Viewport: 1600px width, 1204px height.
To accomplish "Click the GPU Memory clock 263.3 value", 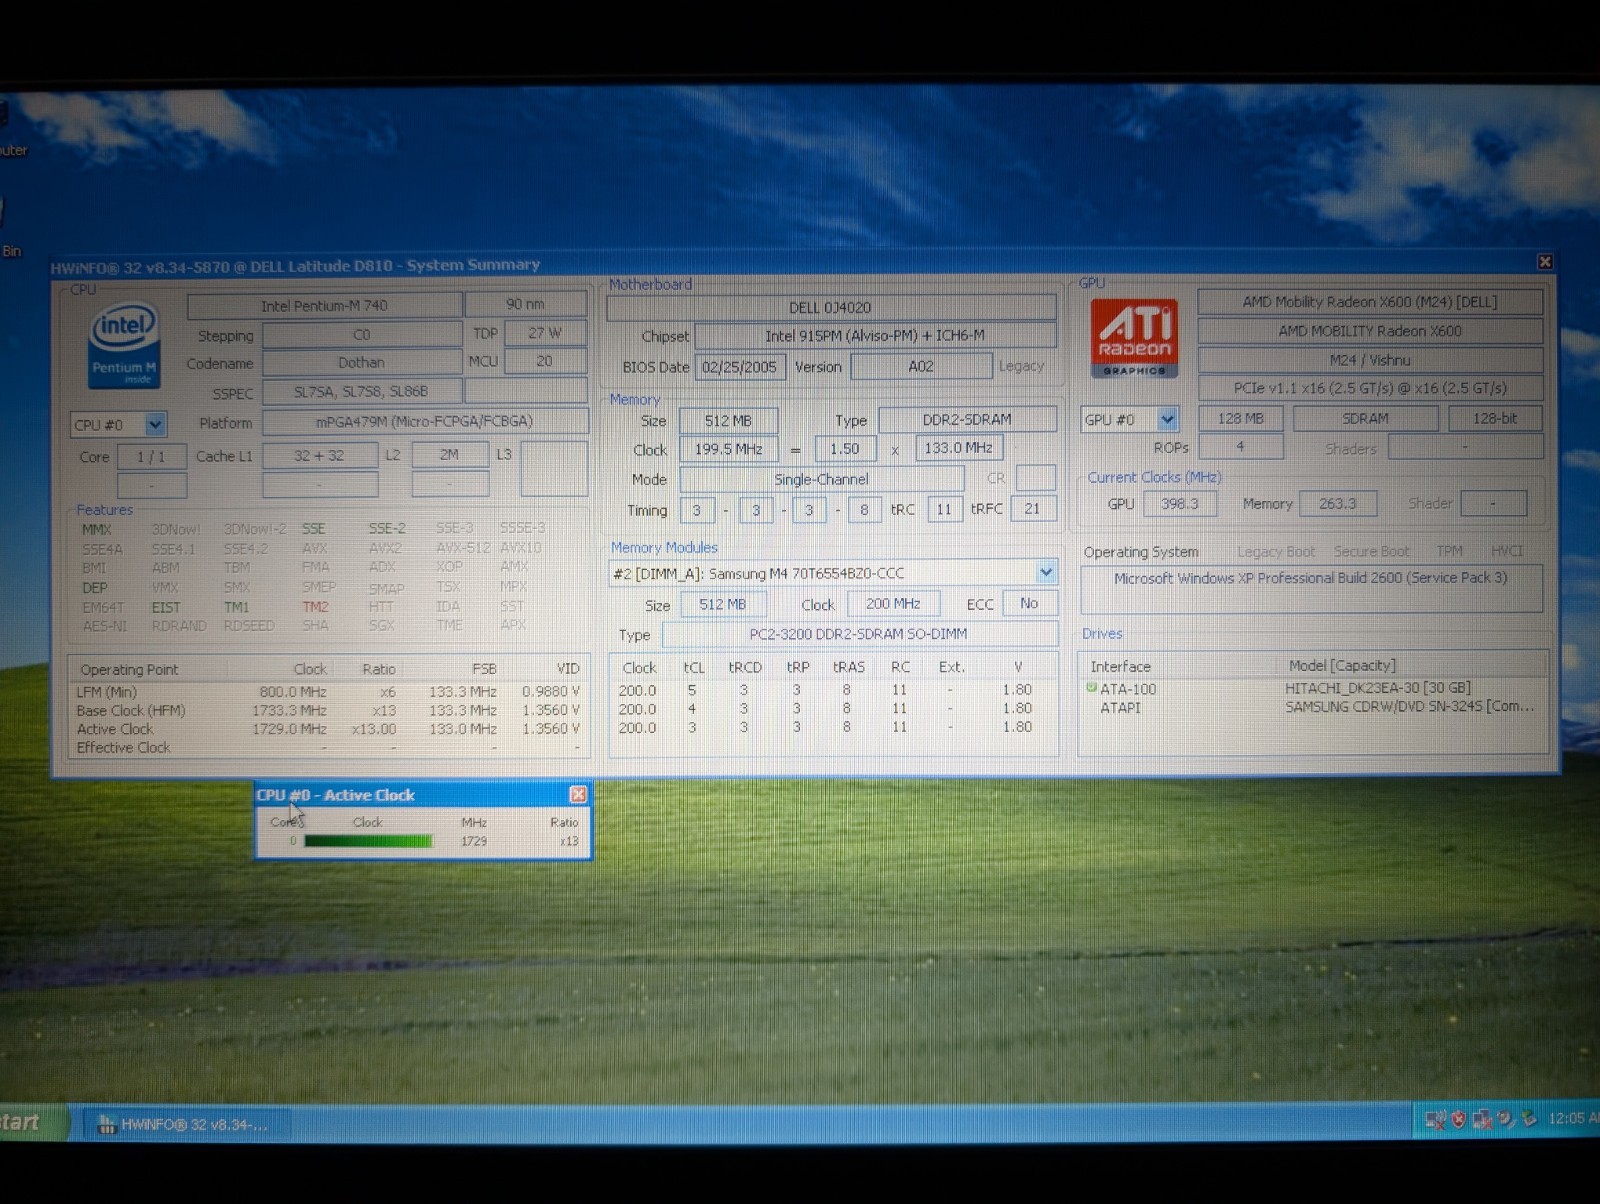I will pyautogui.click(x=1337, y=503).
